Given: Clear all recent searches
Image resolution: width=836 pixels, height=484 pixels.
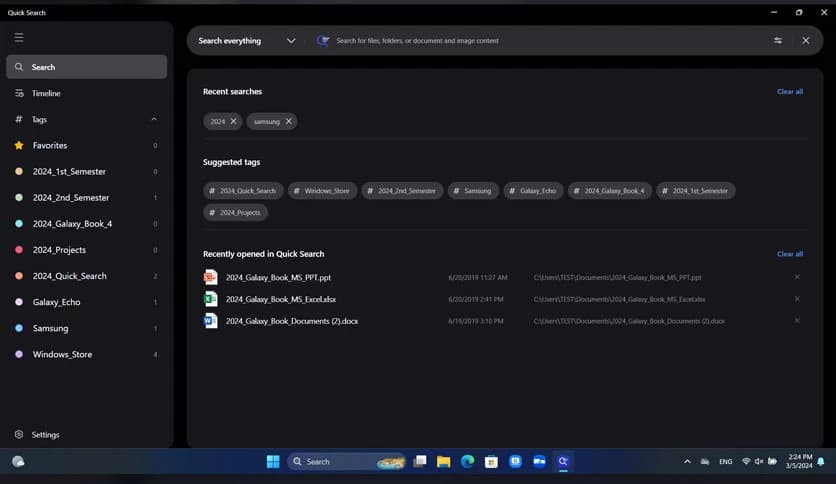Looking at the screenshot, I should [790, 92].
